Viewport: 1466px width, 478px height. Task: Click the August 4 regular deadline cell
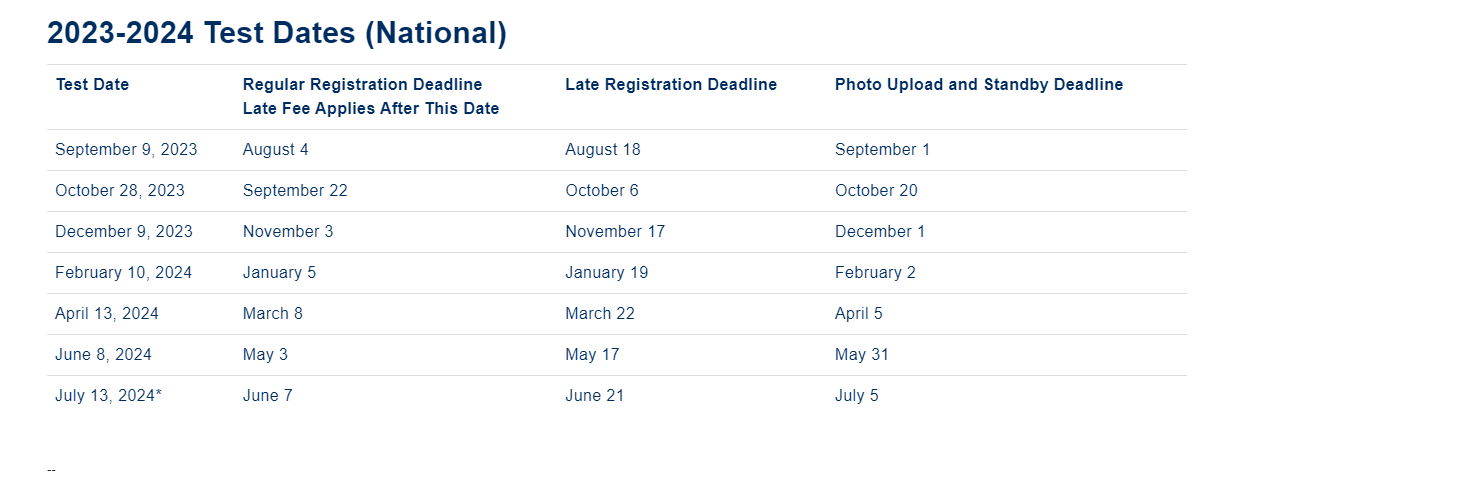275,150
